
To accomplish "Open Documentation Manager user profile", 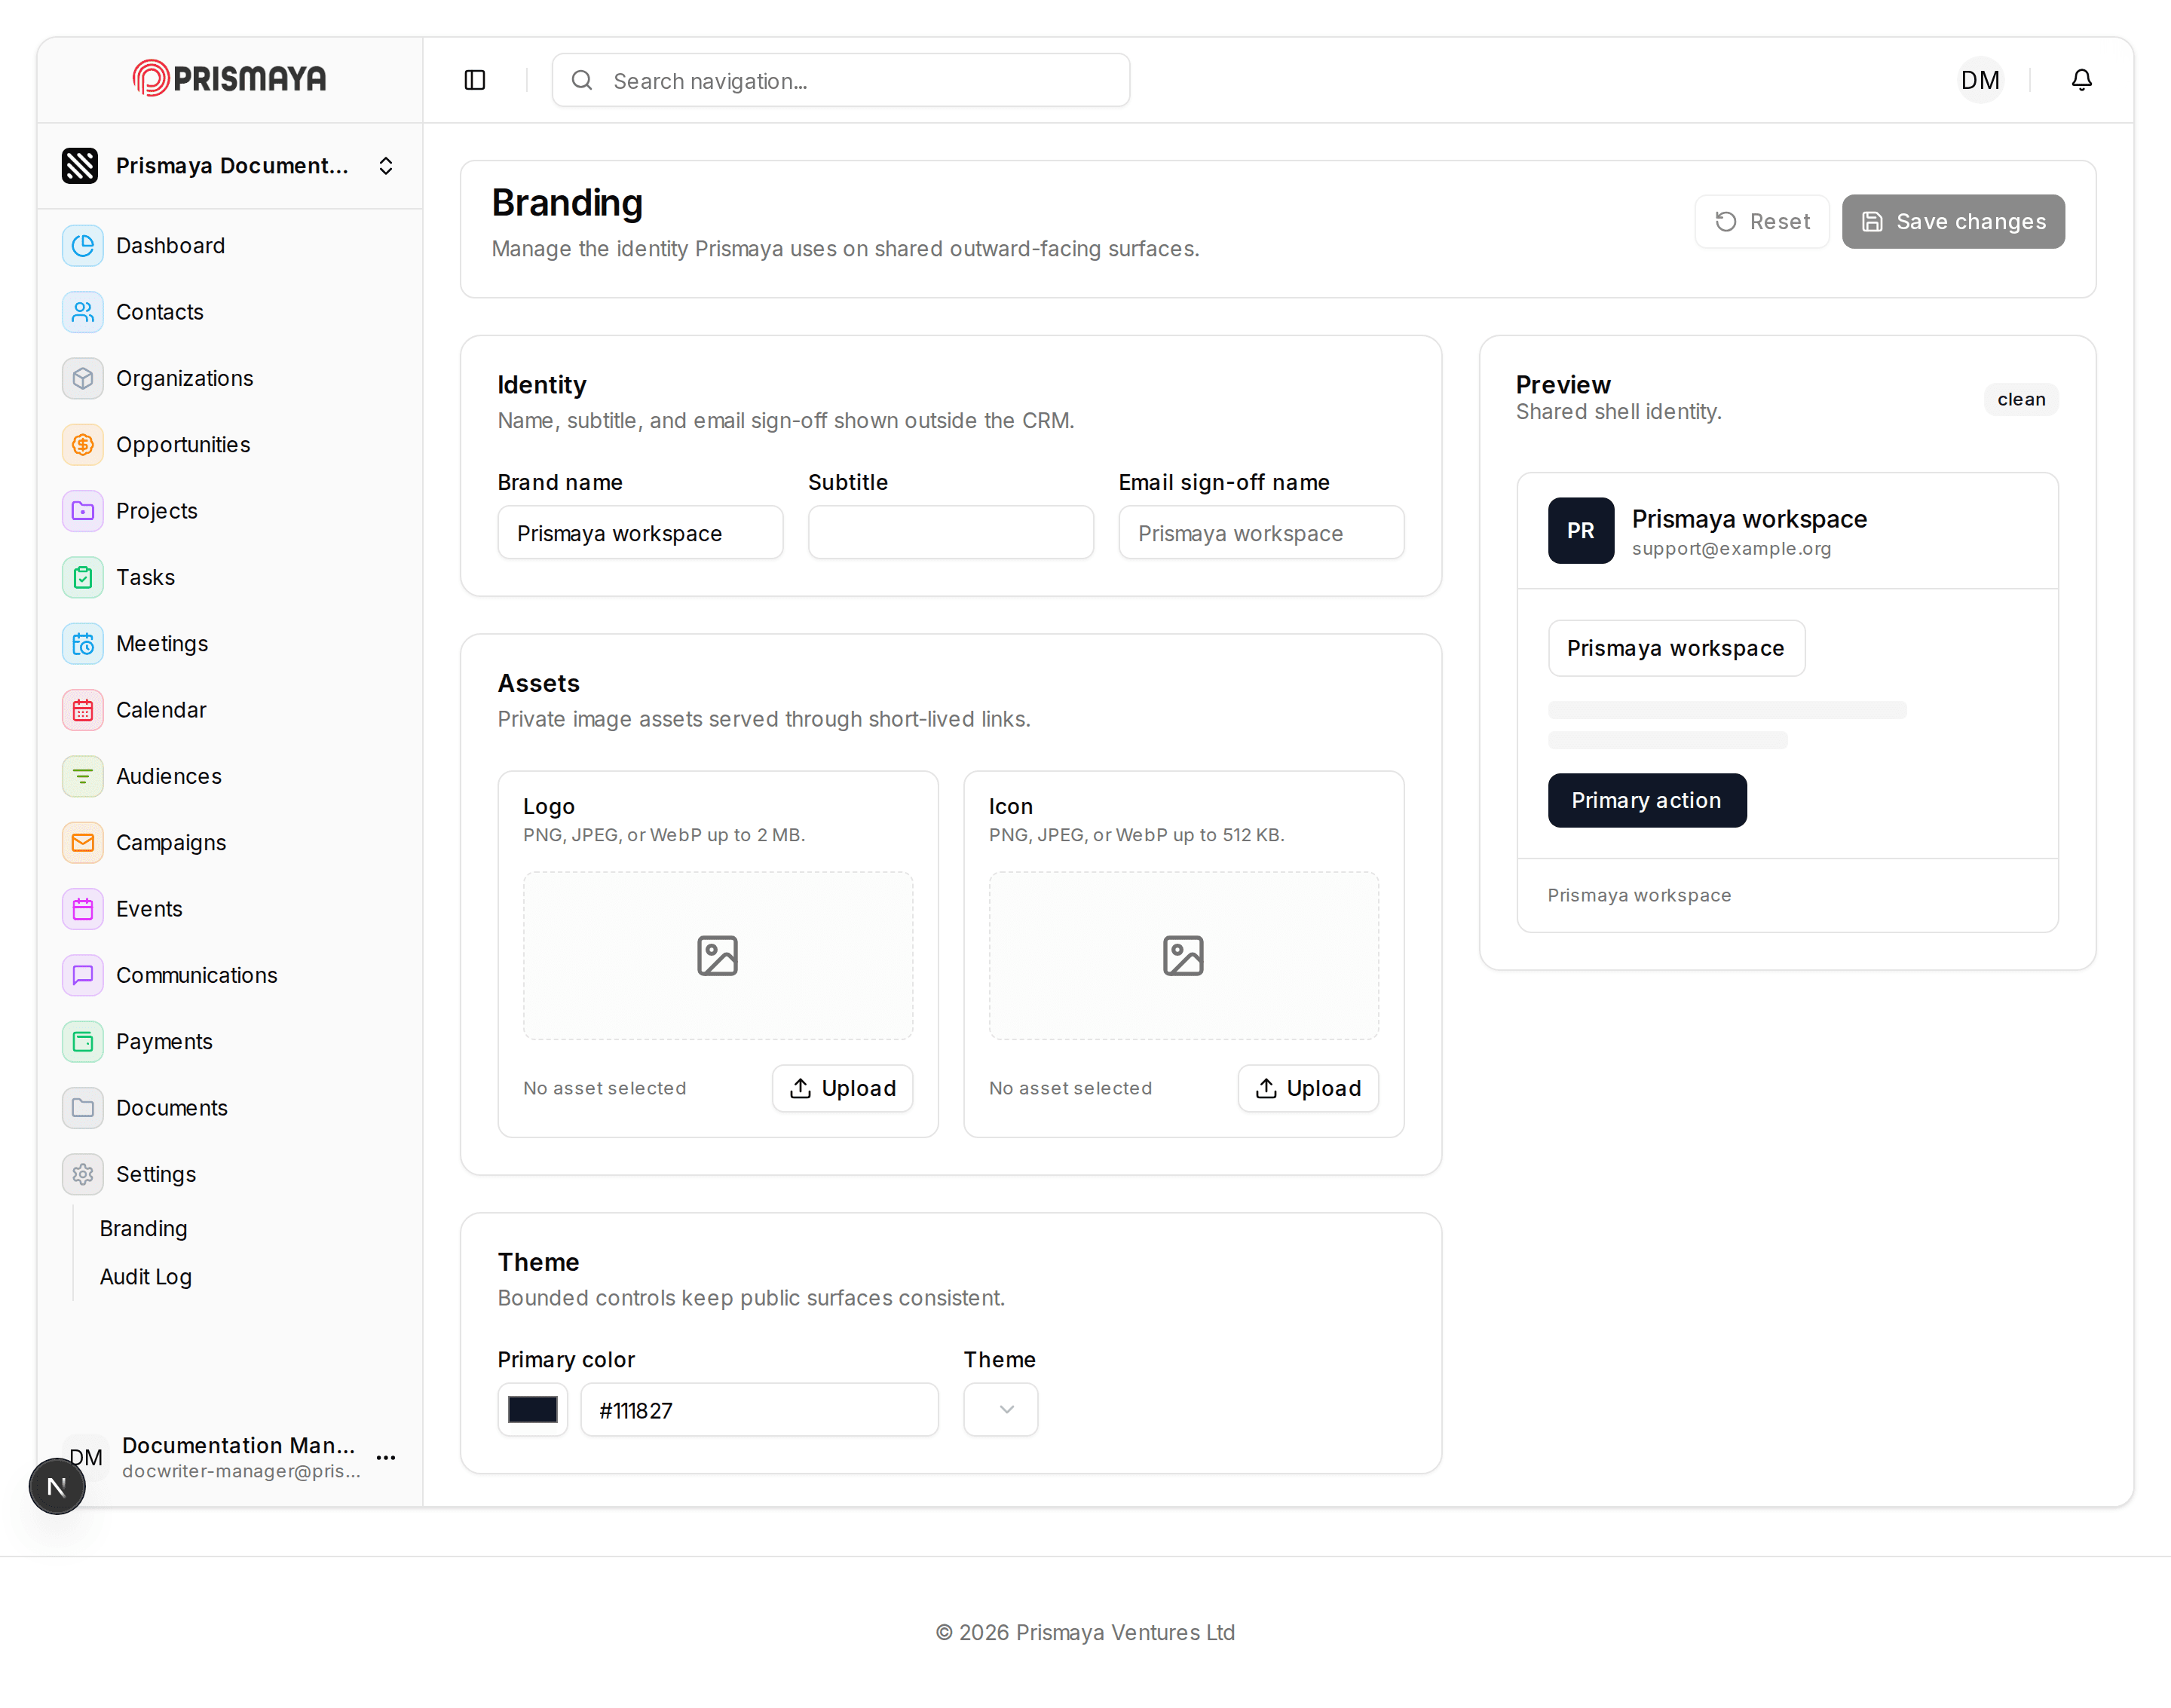I will 230,1457.
